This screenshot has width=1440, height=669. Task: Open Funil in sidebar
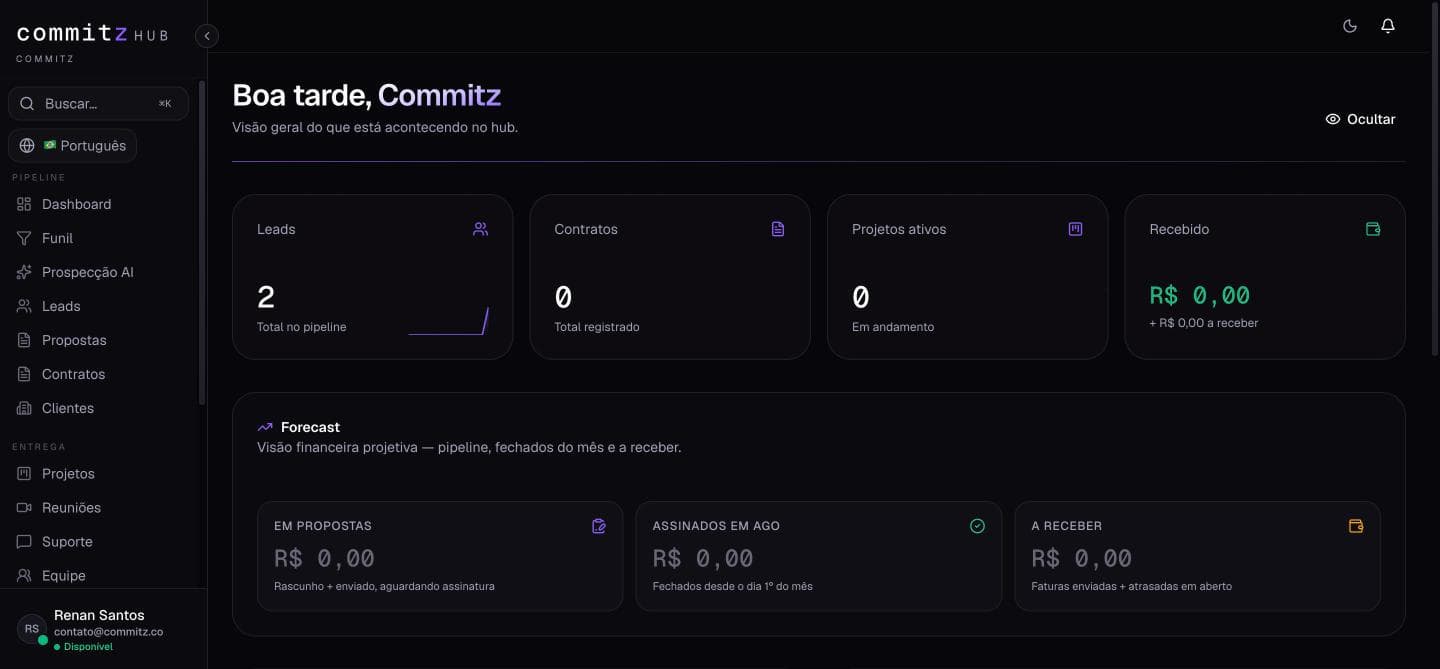(100, 238)
